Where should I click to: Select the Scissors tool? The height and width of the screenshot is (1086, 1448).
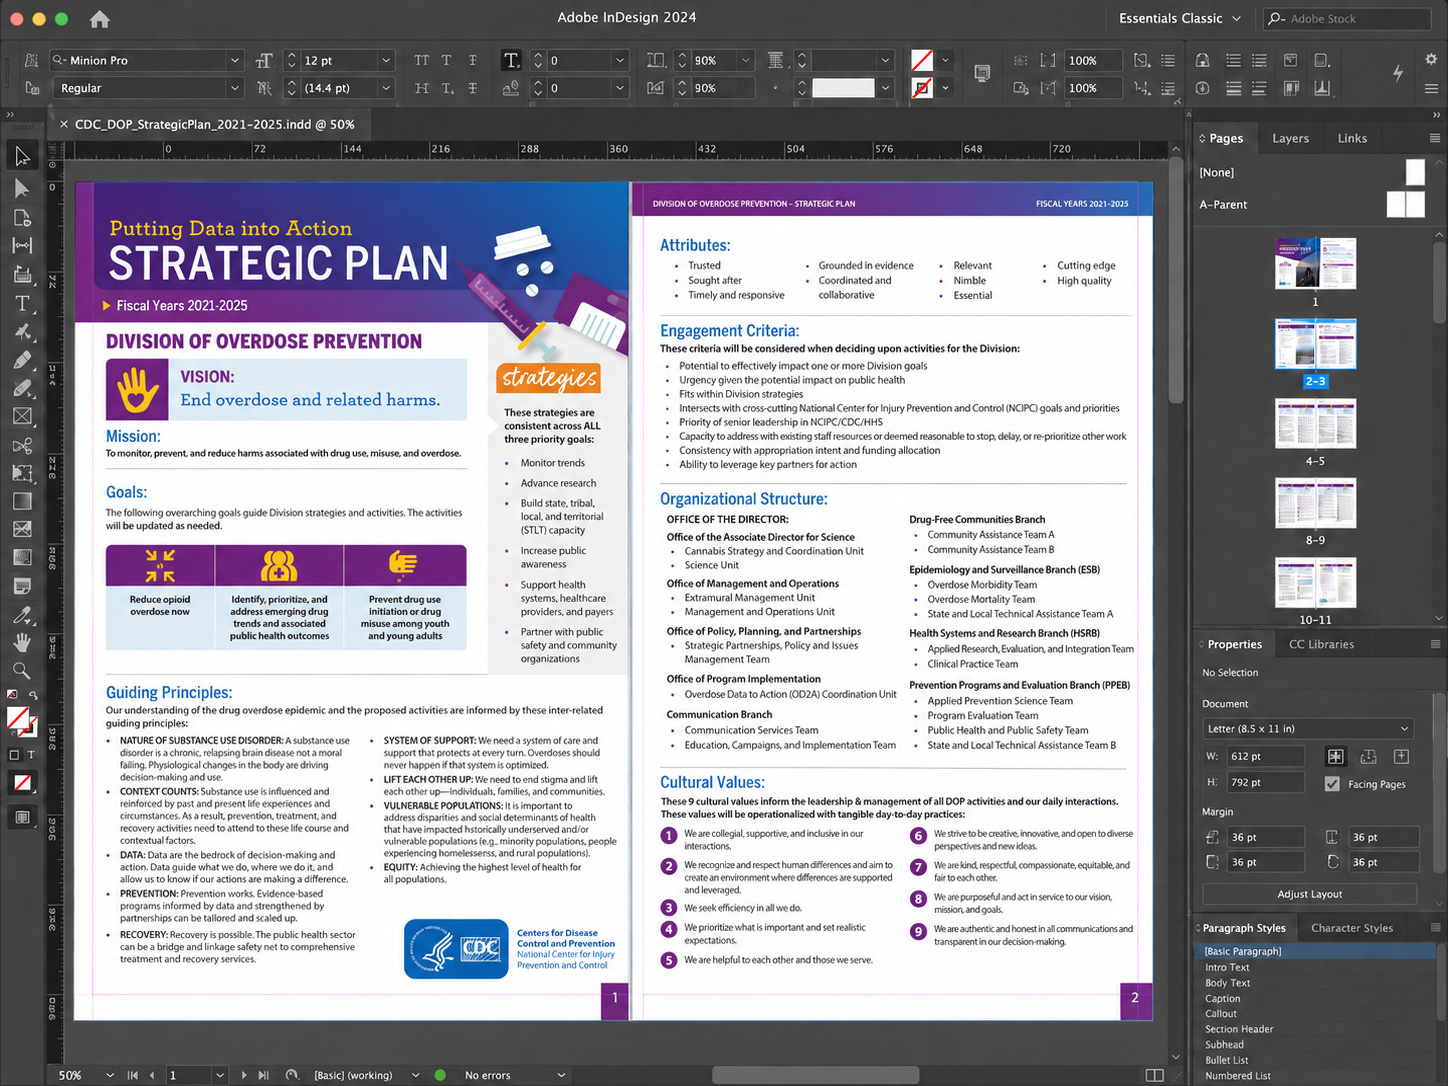(x=22, y=445)
